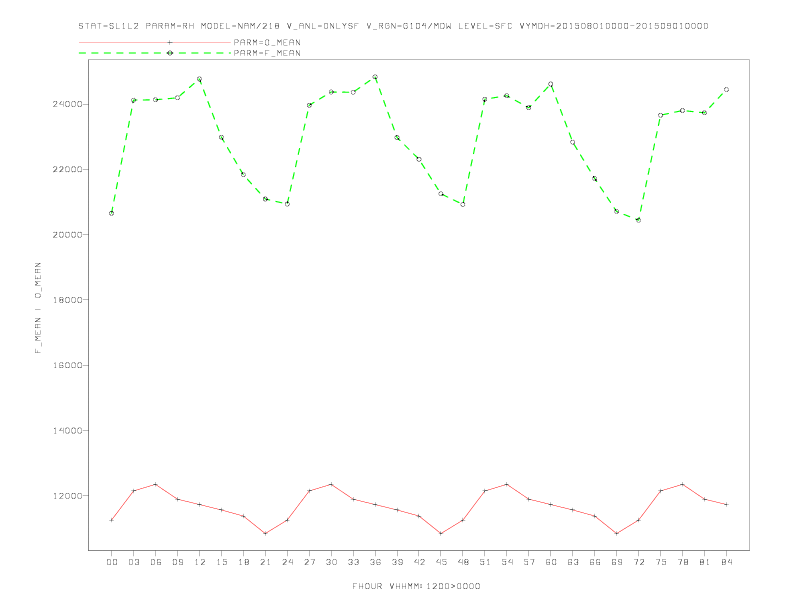Click the 81 forecast hour tick label

705,562
